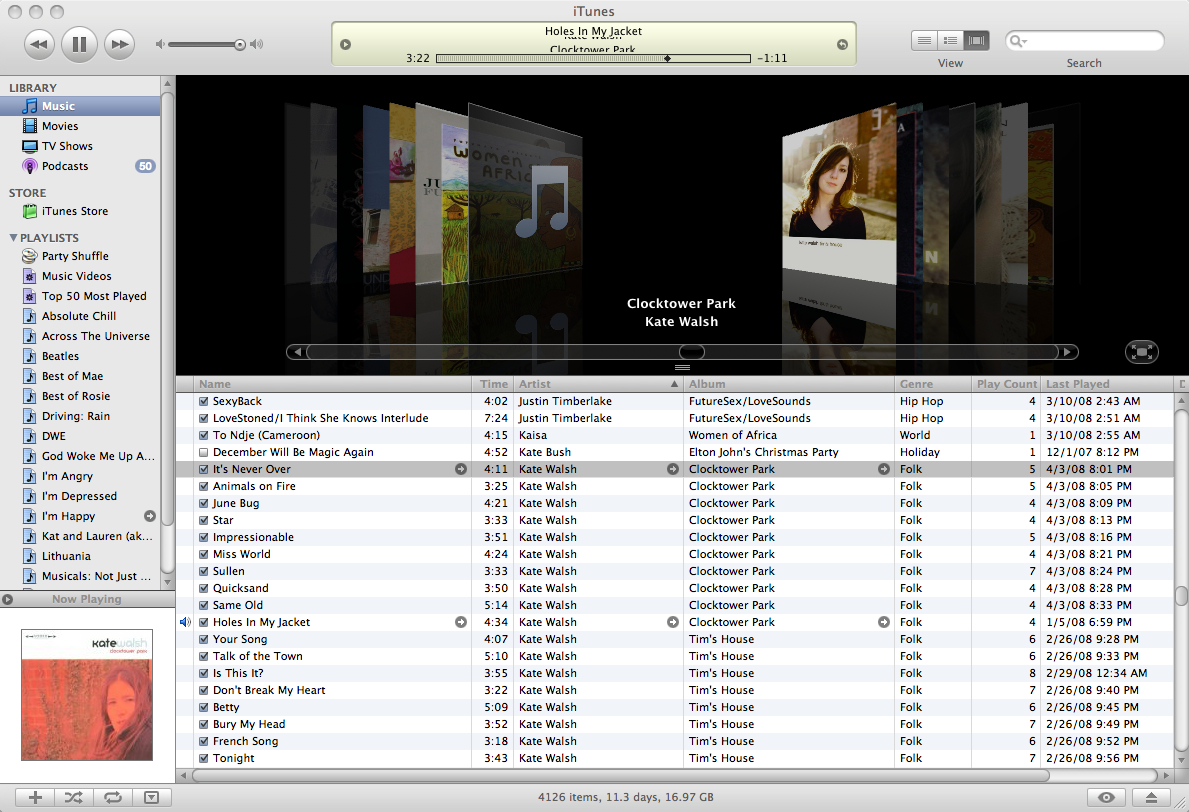Open the Driving: Rain playlist

80,416
